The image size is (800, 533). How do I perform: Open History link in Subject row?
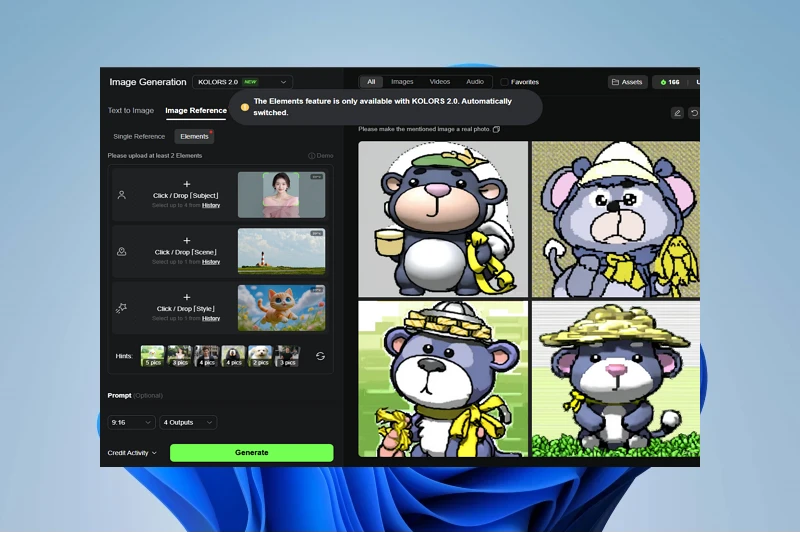click(211, 206)
